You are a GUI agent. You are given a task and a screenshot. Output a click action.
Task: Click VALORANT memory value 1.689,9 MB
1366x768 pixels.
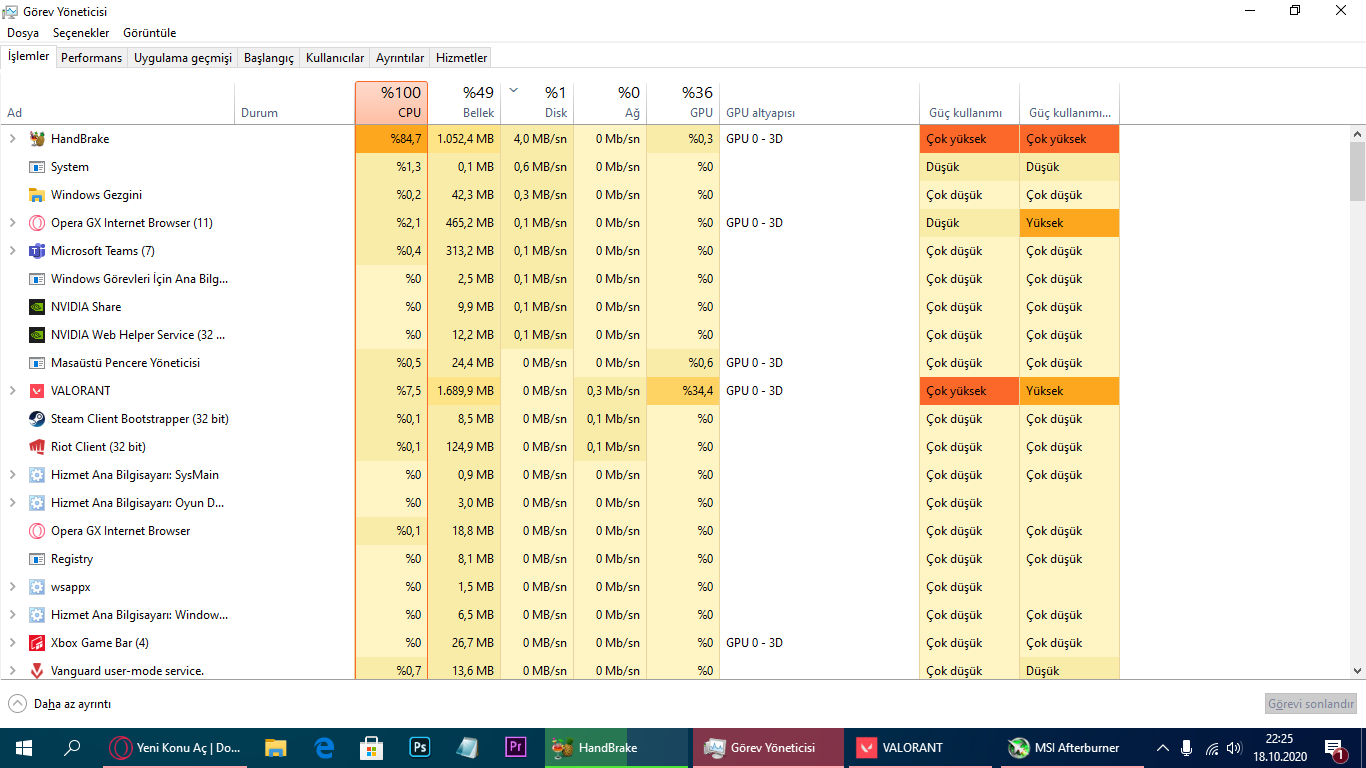point(465,391)
